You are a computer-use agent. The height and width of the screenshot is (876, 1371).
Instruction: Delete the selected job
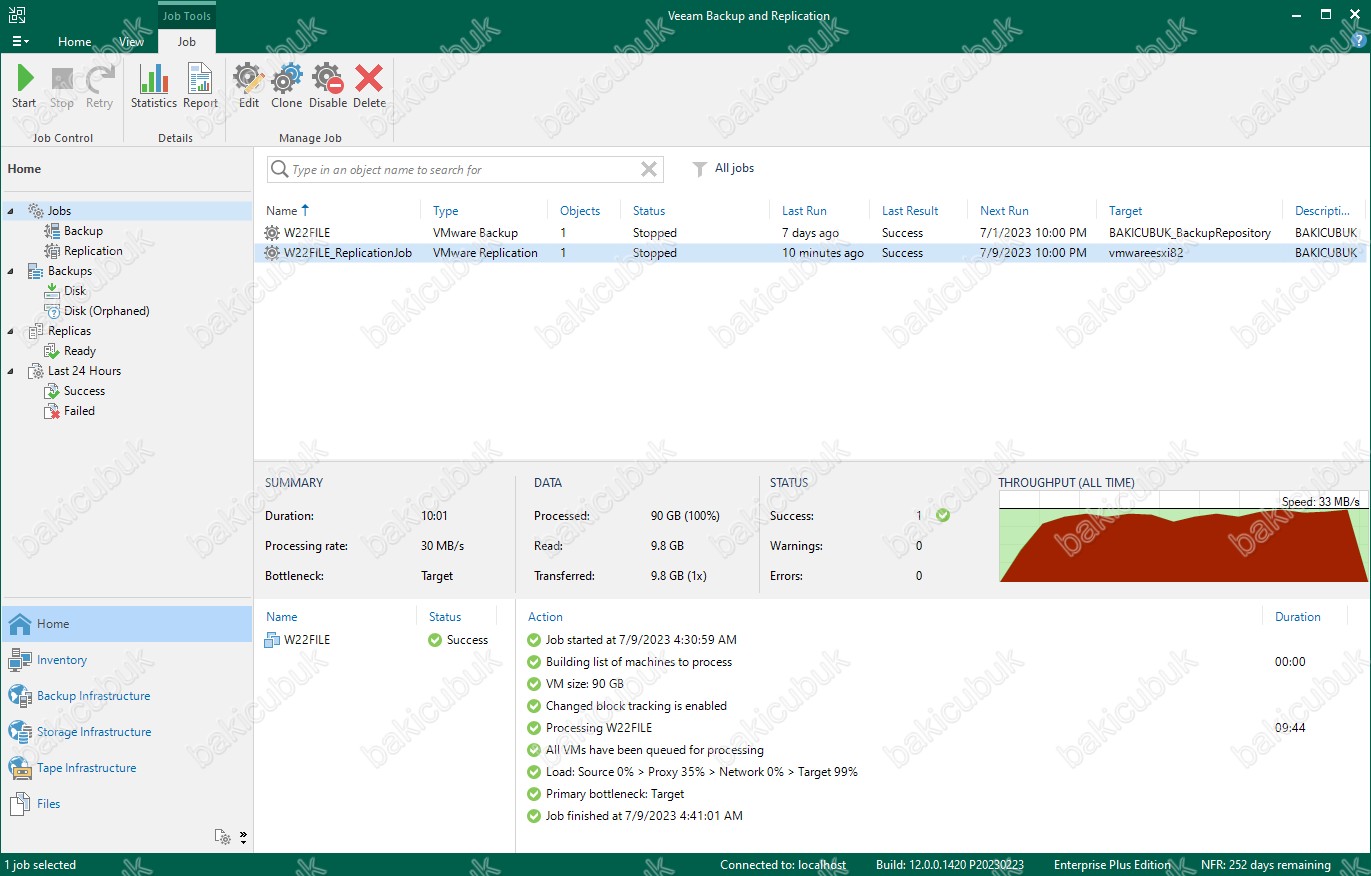[x=369, y=86]
